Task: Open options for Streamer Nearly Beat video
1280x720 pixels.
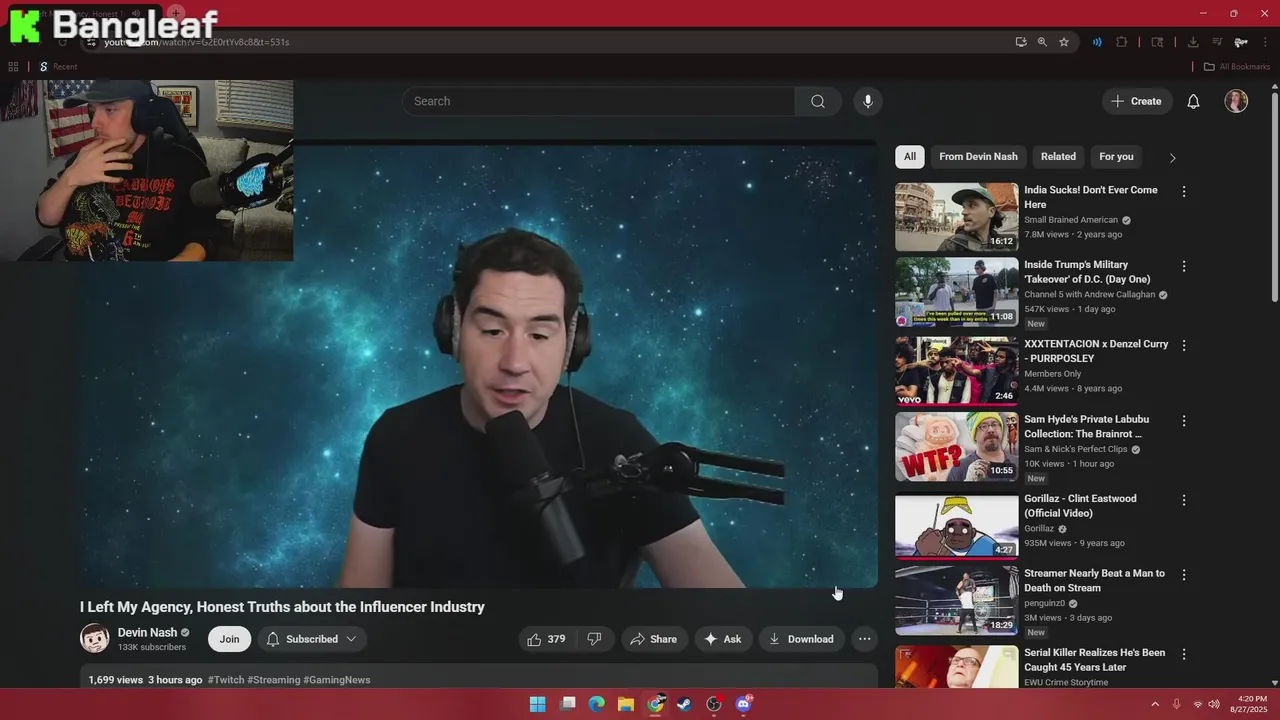Action: (x=1184, y=575)
